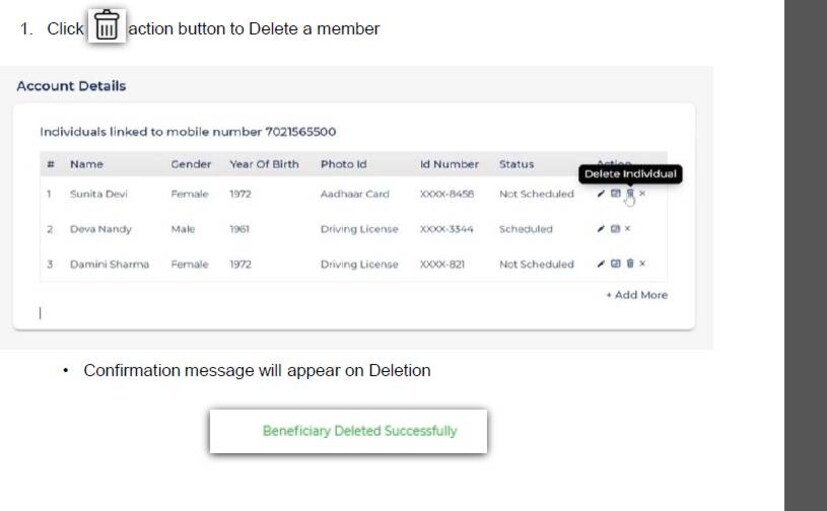Screen dimensions: 827x511
Task: Delete Damini Sharma with the trash icon
Action: (629, 264)
